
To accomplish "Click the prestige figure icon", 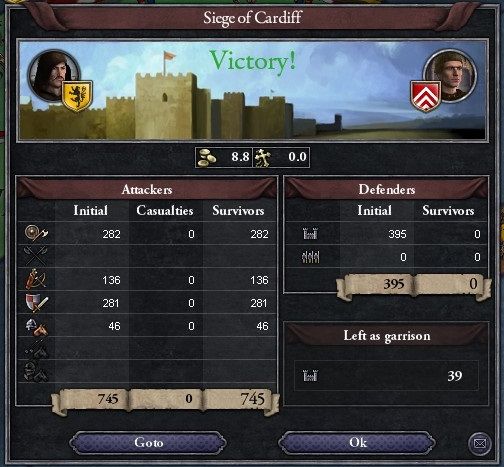I will [263, 157].
